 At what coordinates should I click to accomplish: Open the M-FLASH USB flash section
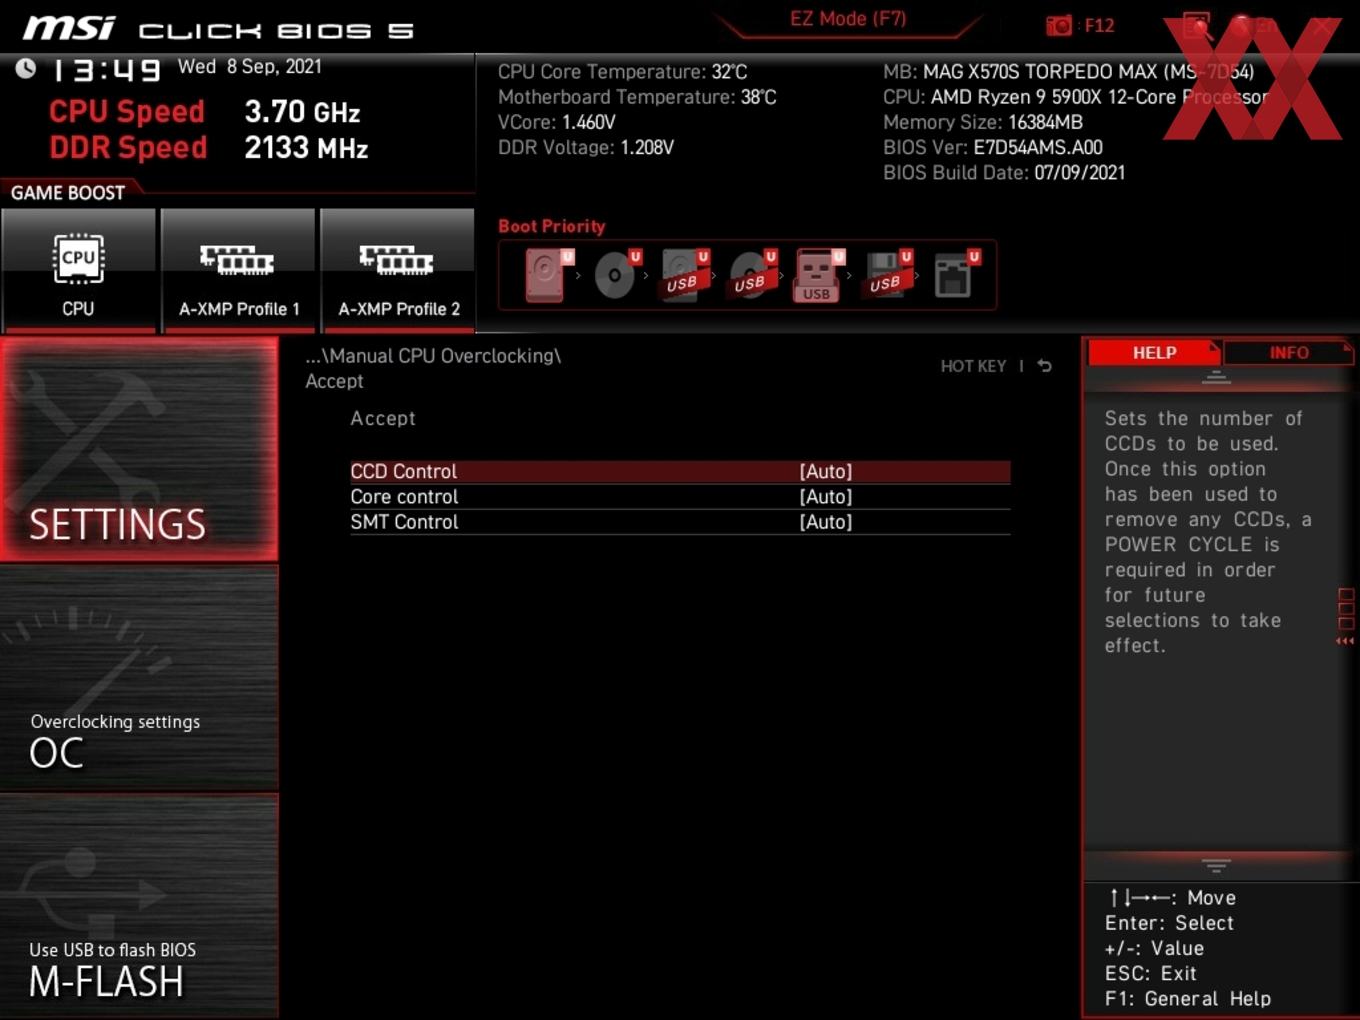click(x=139, y=906)
